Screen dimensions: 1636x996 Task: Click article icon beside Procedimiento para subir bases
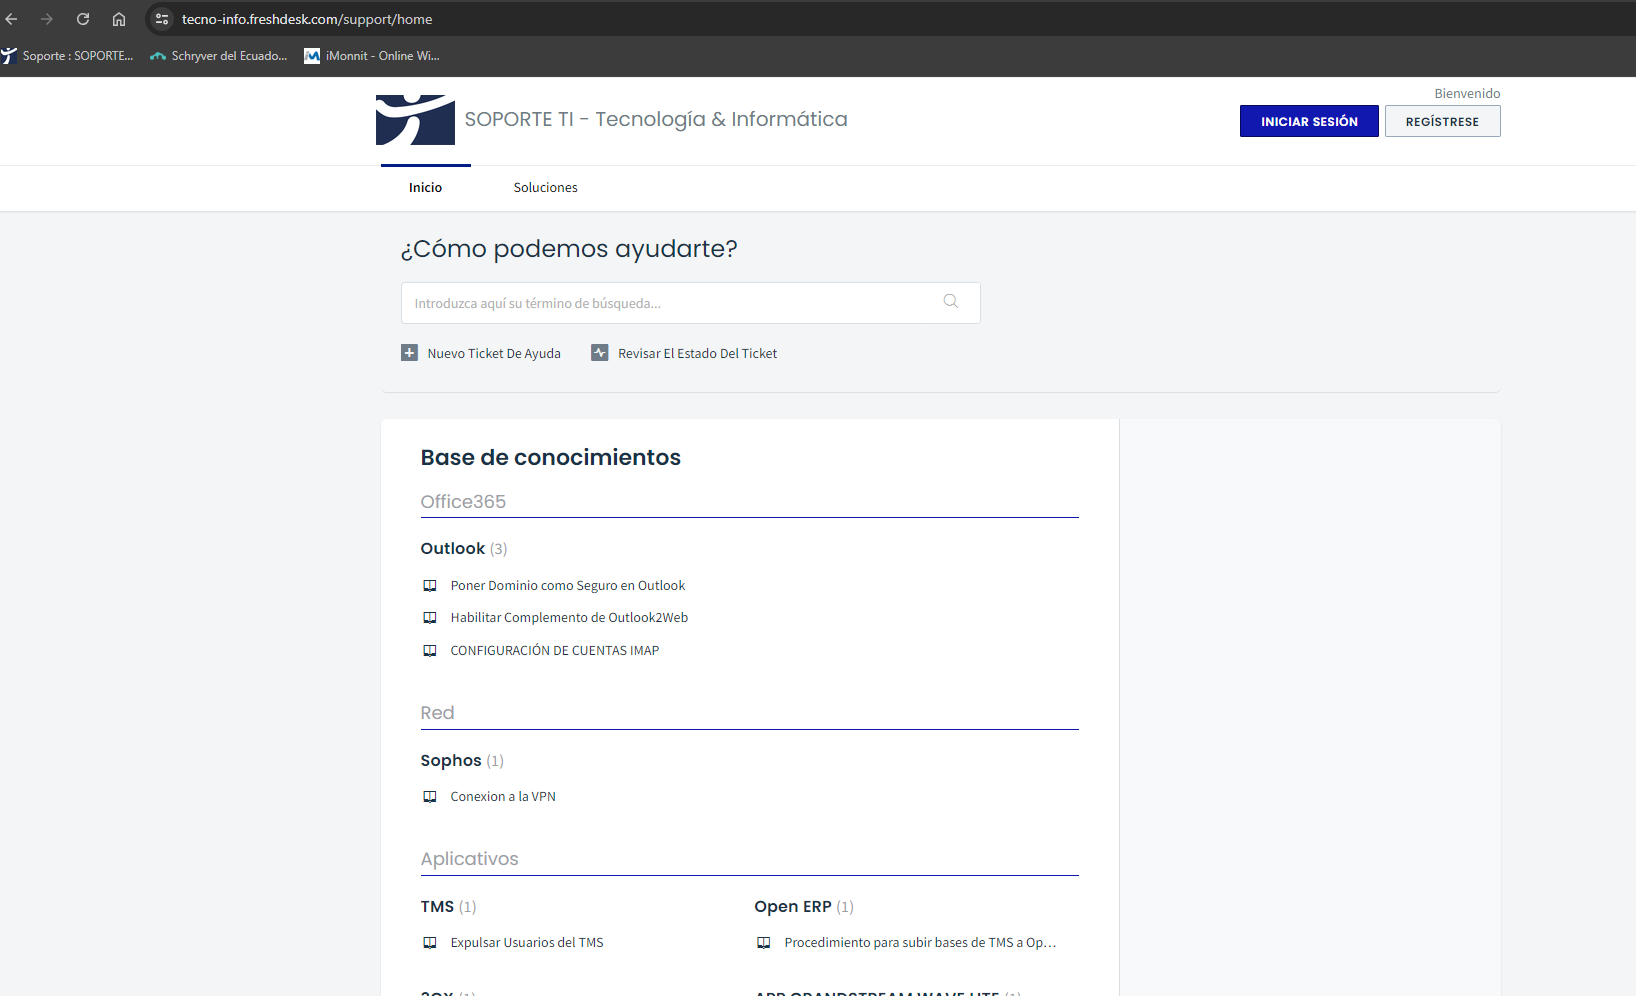(764, 943)
